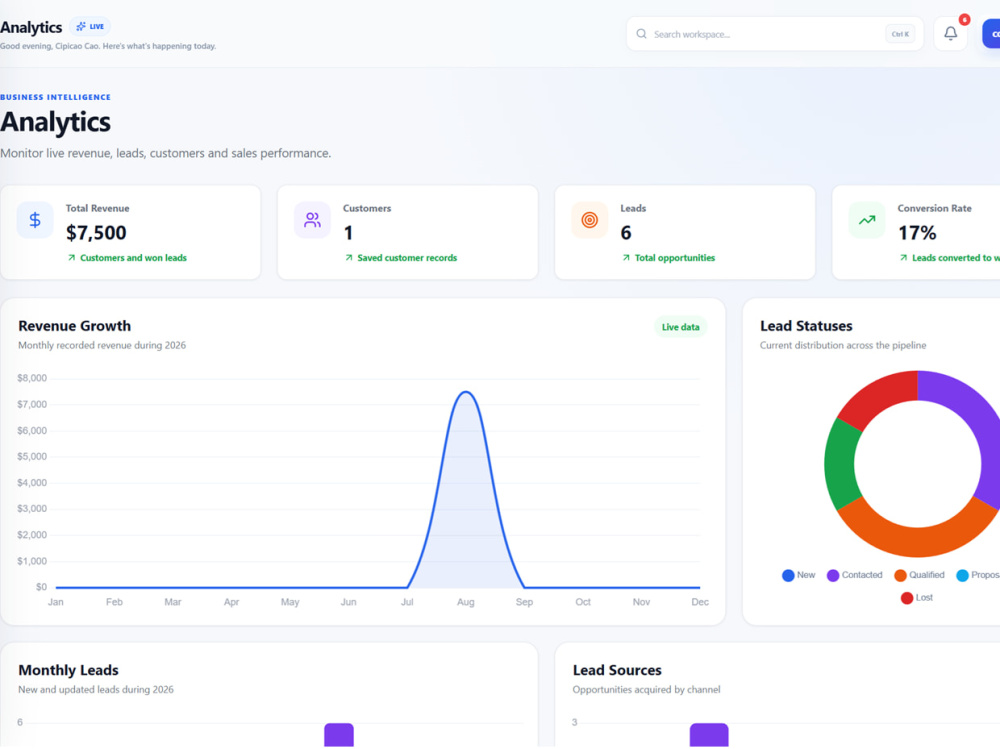The height and width of the screenshot is (749, 1000).
Task: Click the notification bell icon
Action: click(x=950, y=33)
